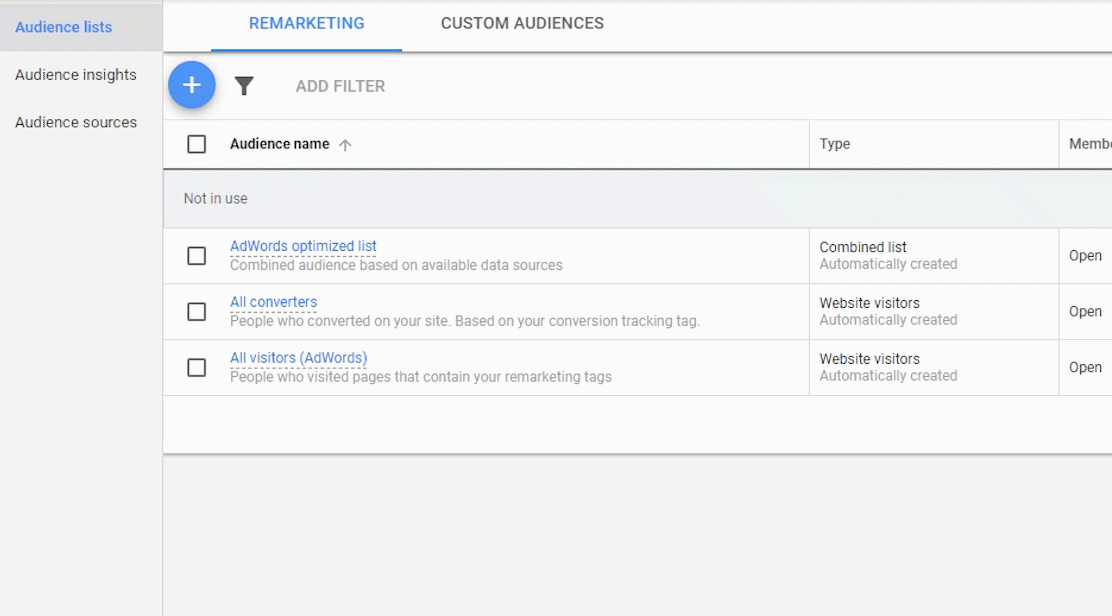This screenshot has height=616, width=1112.
Task: Open the All converters audience link
Action: point(273,302)
